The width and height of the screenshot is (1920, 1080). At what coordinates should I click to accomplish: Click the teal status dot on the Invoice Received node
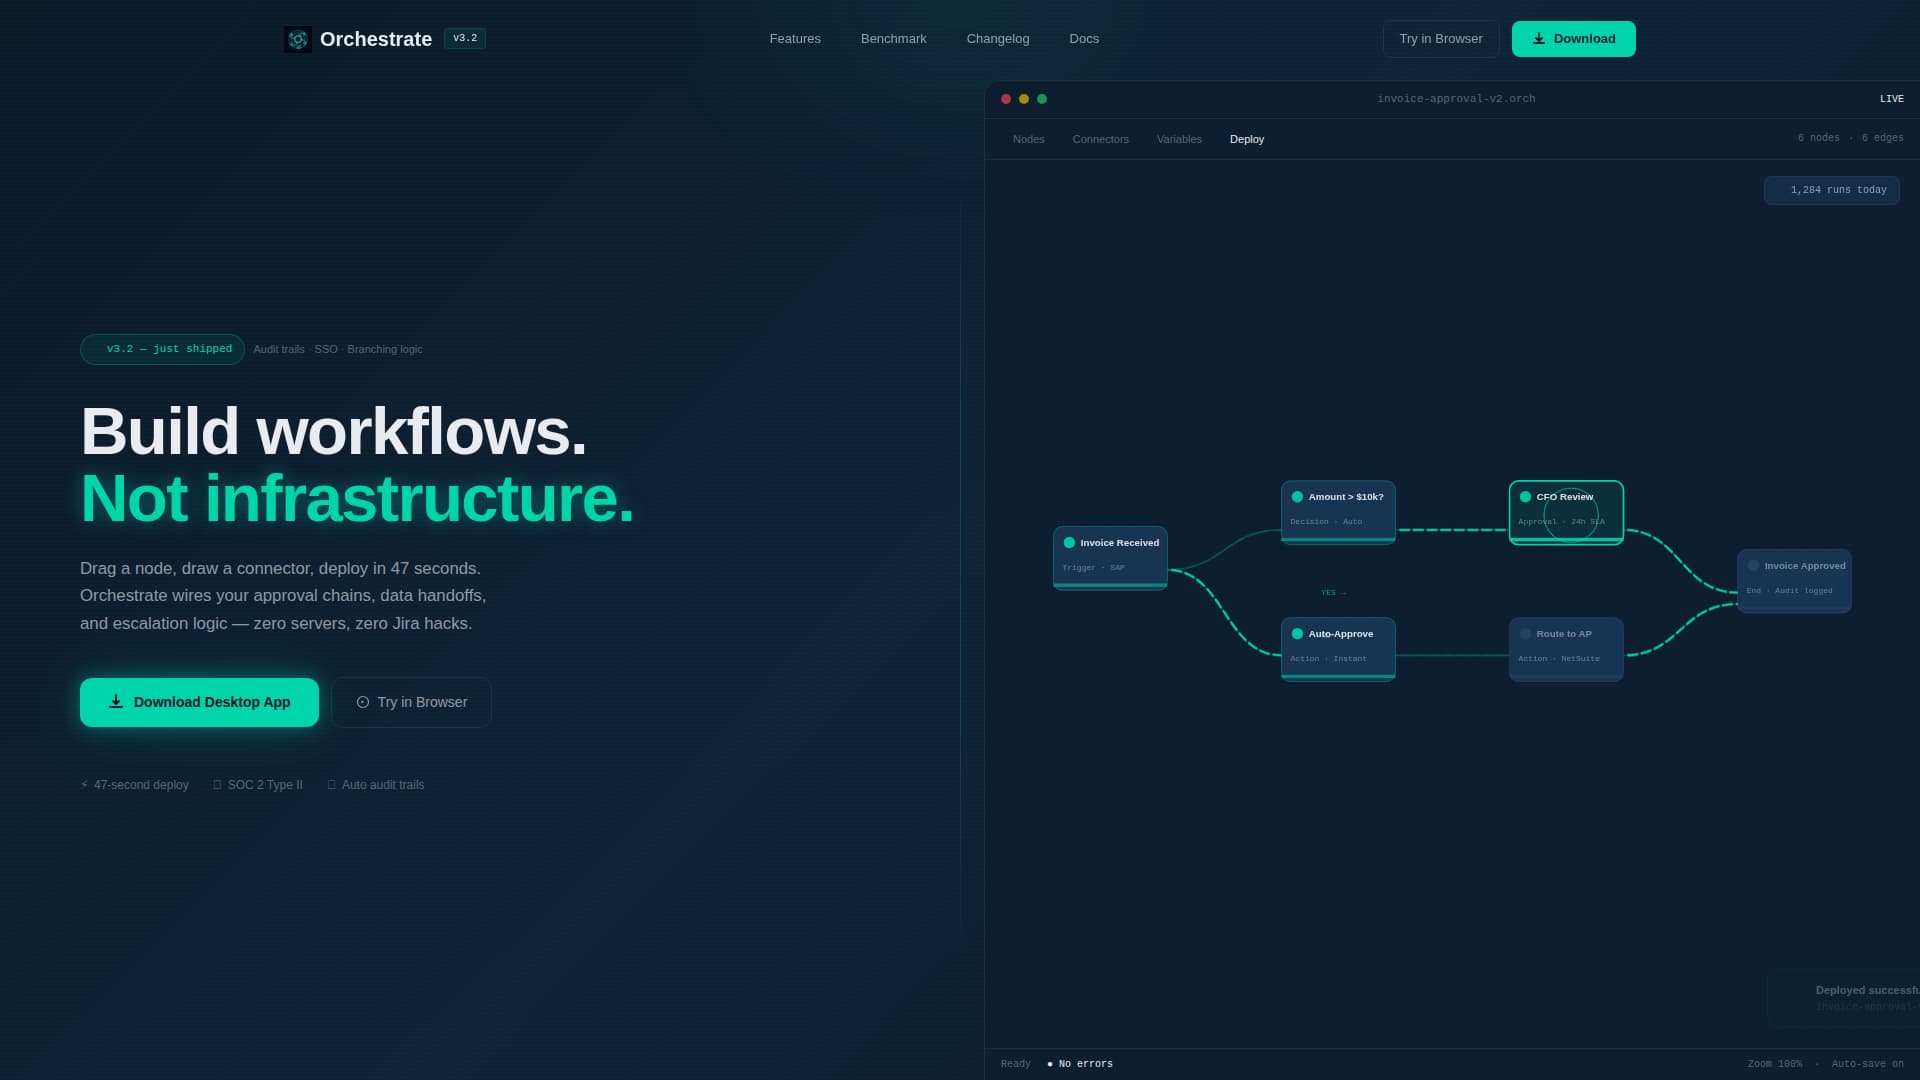[1069, 543]
